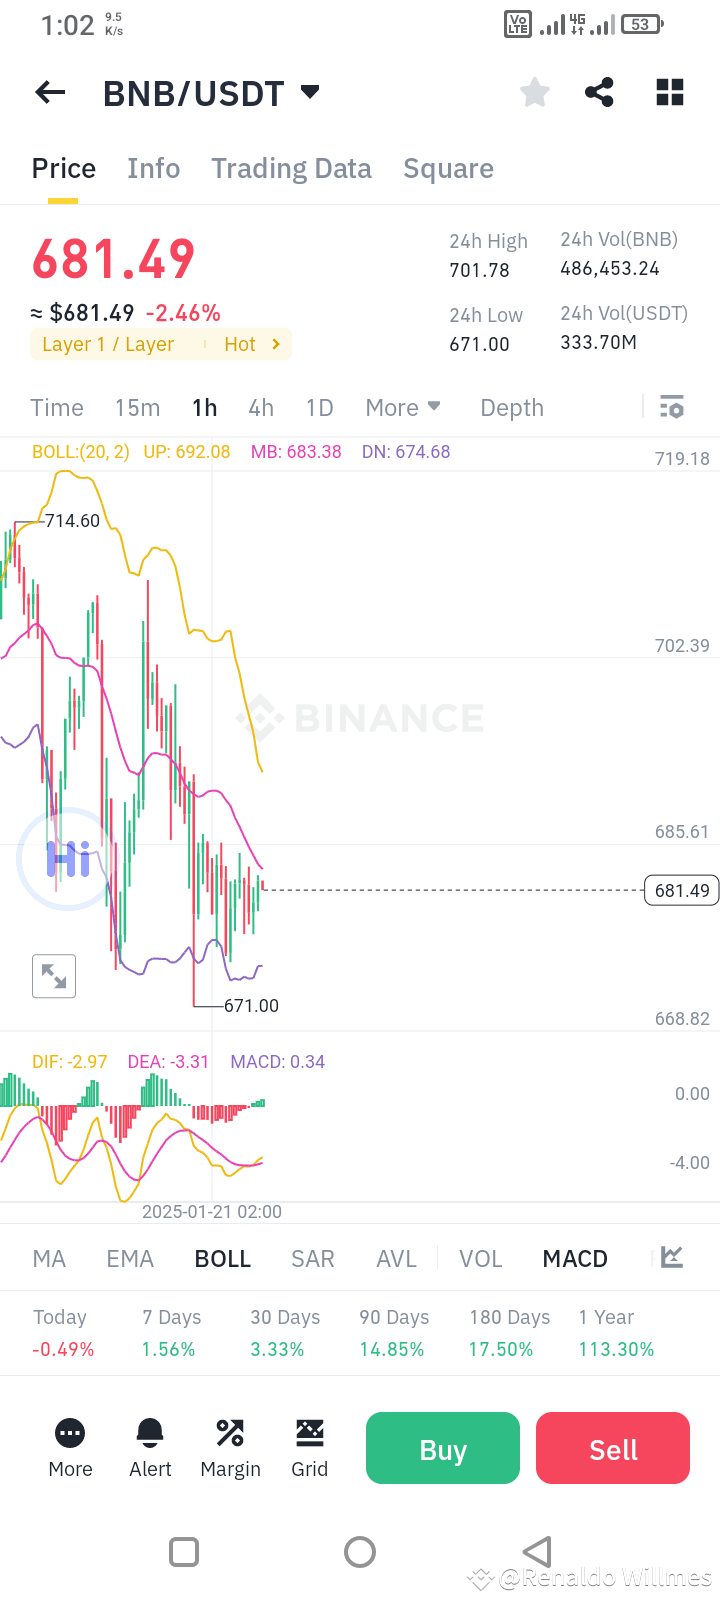Toggle the BOLL indicator
The height and width of the screenshot is (1600, 720).
click(222, 1258)
